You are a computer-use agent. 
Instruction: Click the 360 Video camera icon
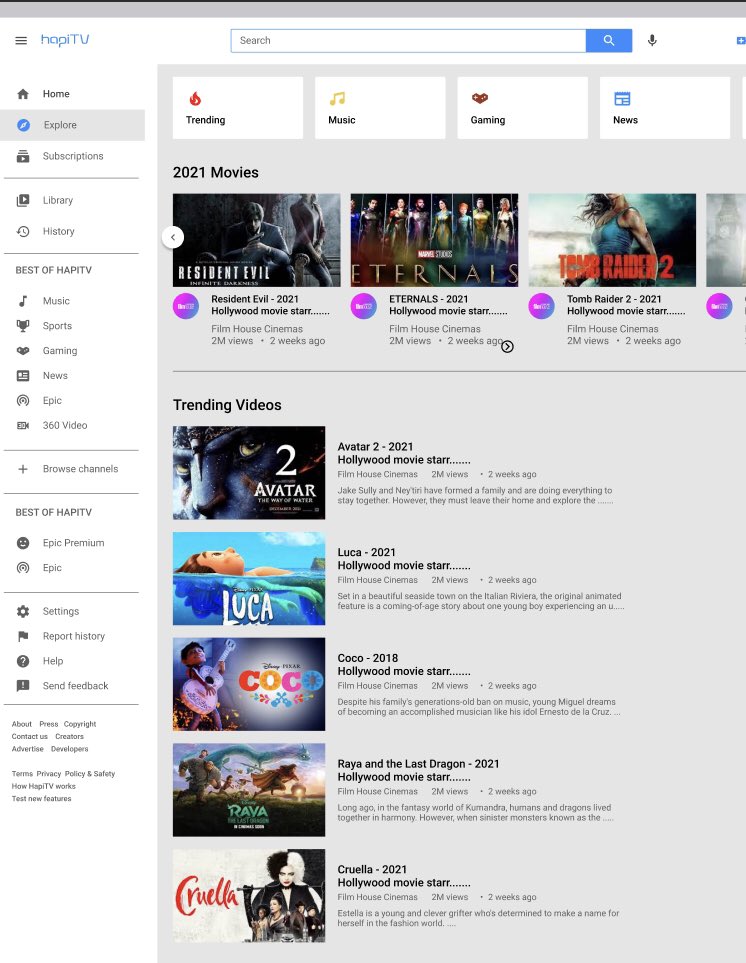pos(23,426)
